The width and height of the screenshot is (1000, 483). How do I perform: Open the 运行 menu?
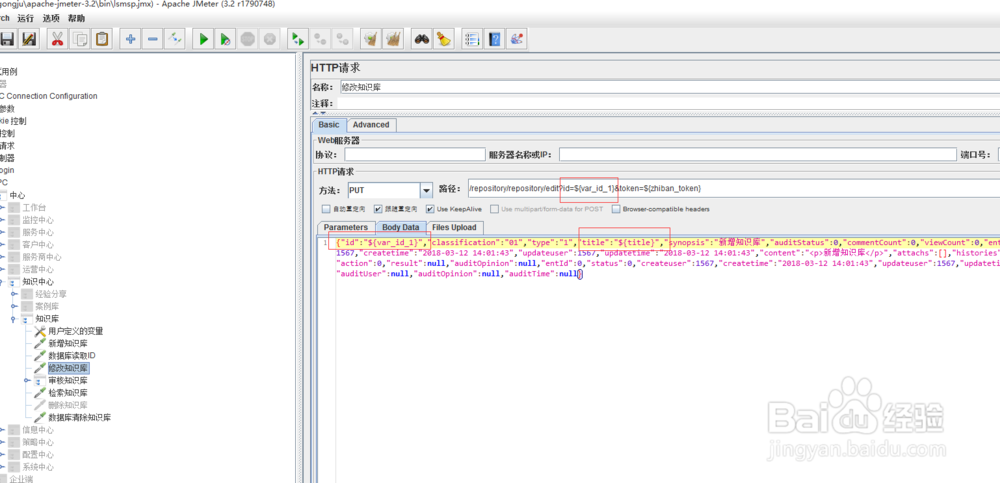26,19
